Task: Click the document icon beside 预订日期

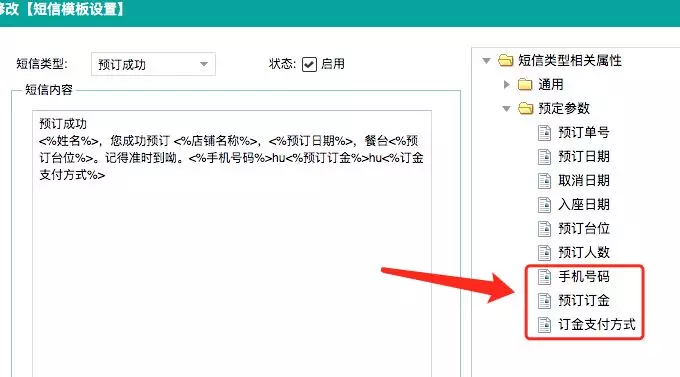Action: (544, 157)
